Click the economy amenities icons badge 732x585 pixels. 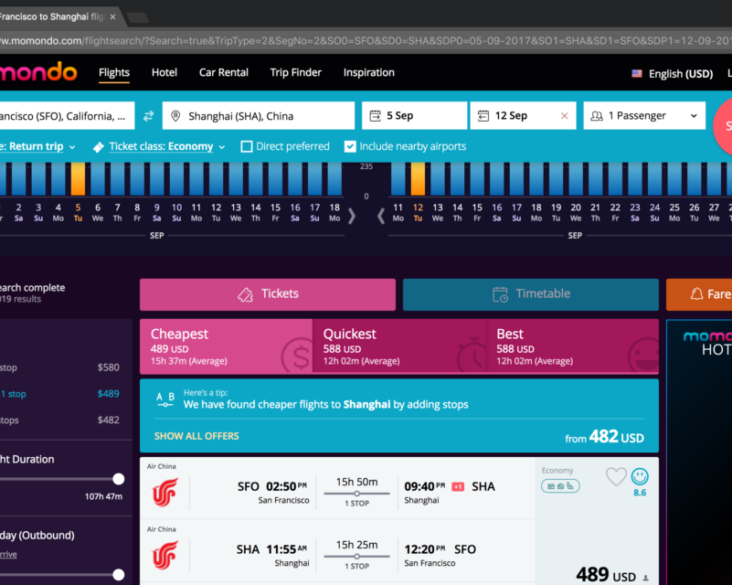click(x=560, y=486)
